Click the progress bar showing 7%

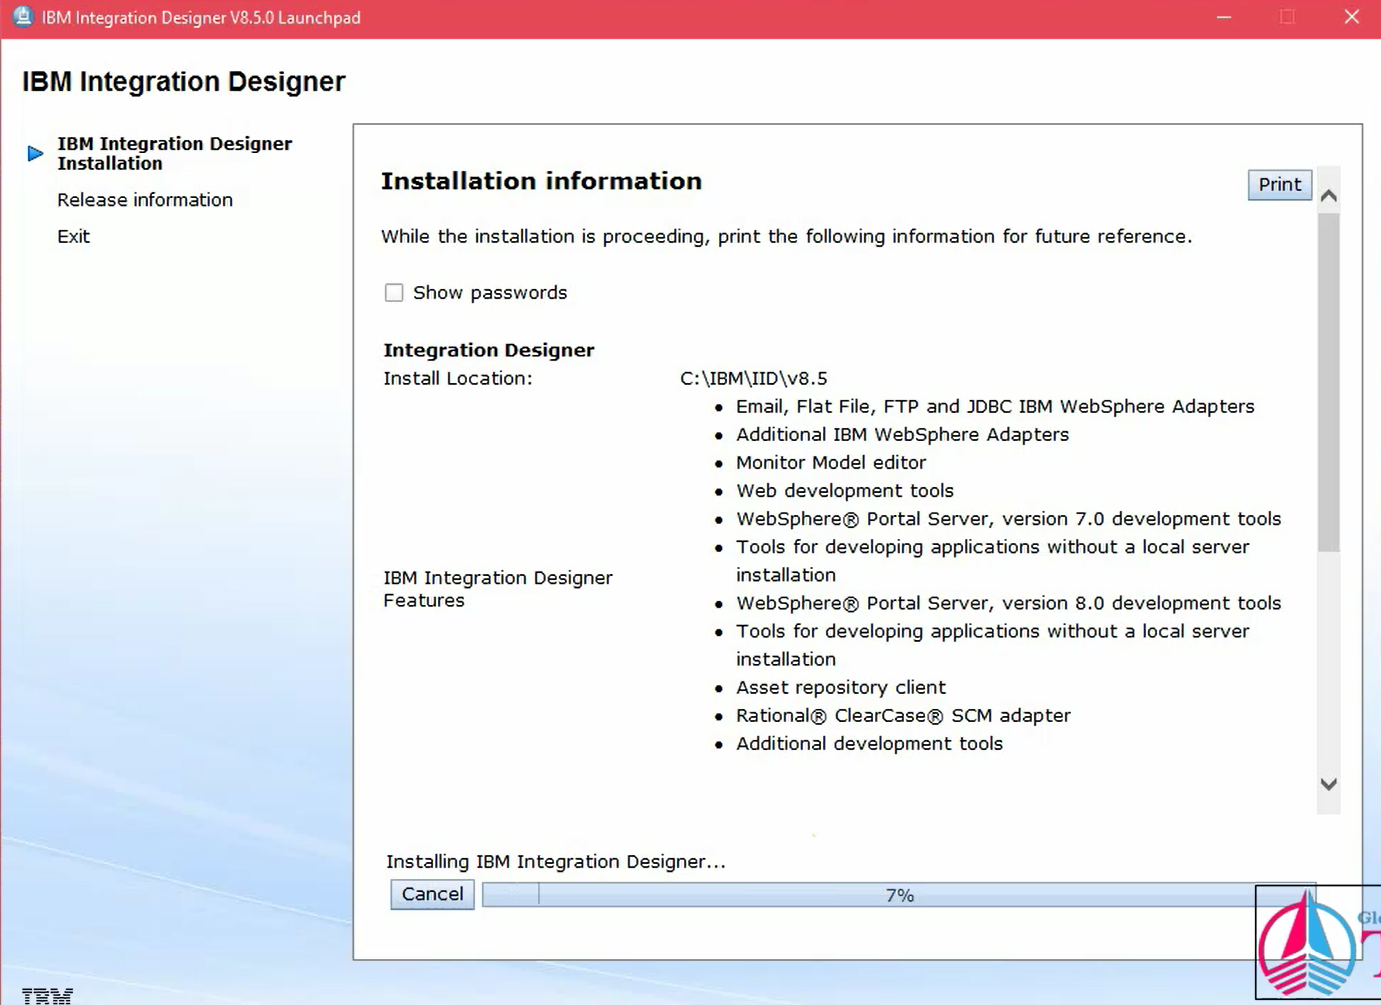898,894
